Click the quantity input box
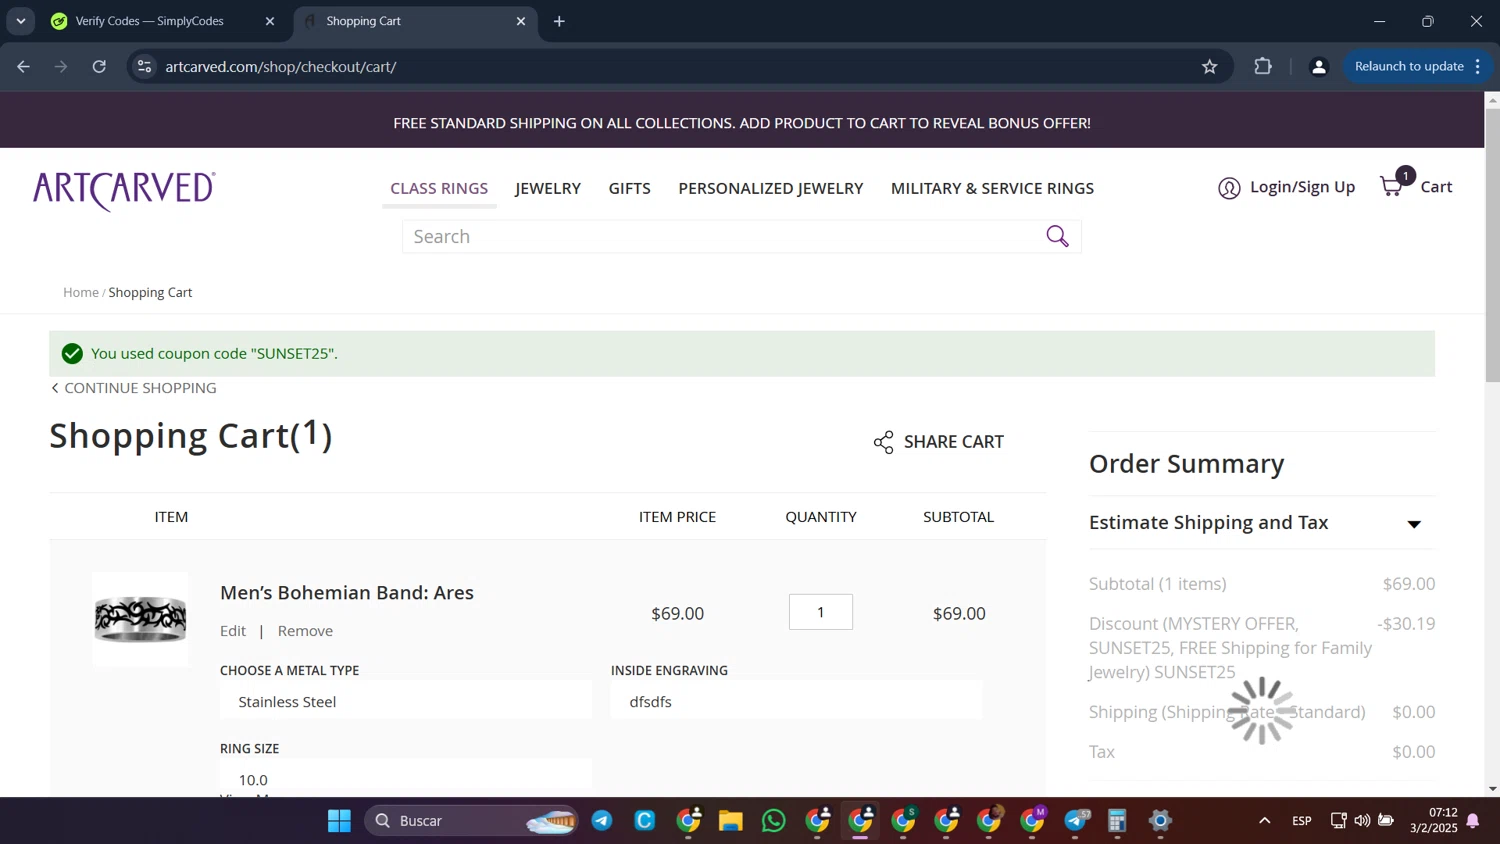The image size is (1500, 844). (x=821, y=612)
